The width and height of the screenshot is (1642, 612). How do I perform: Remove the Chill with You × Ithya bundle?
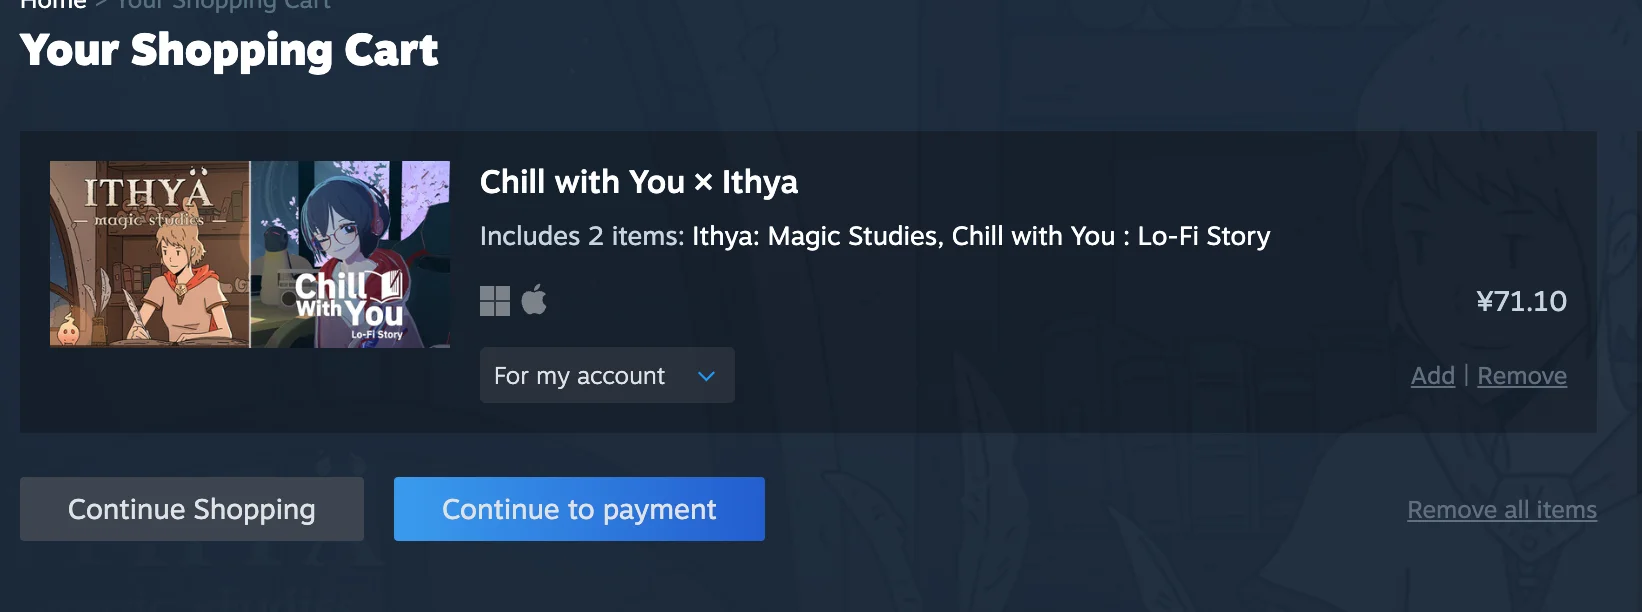(1522, 376)
